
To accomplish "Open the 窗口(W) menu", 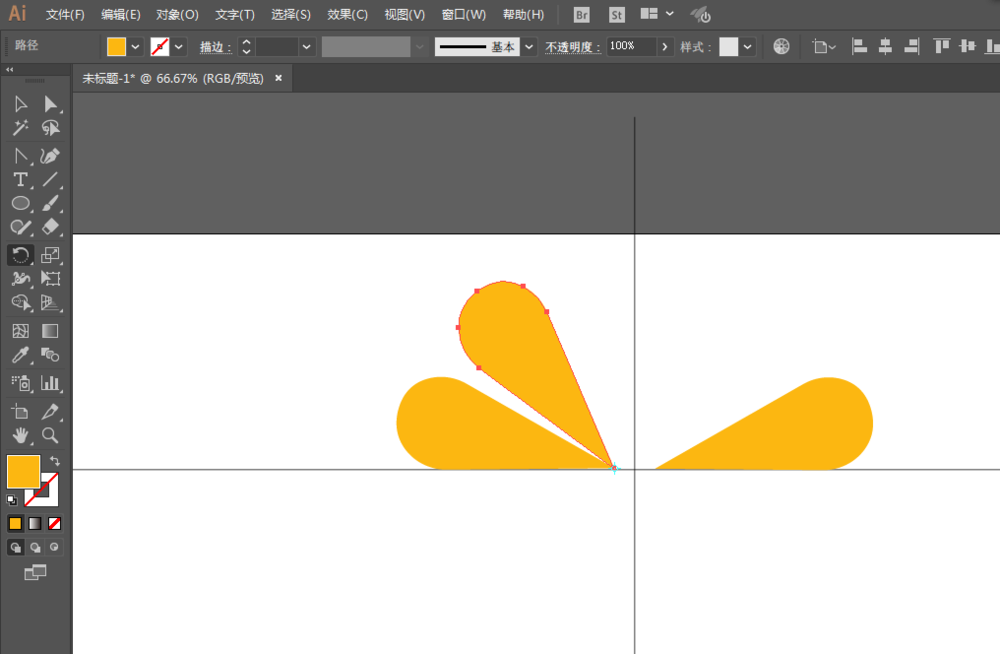I will point(464,15).
